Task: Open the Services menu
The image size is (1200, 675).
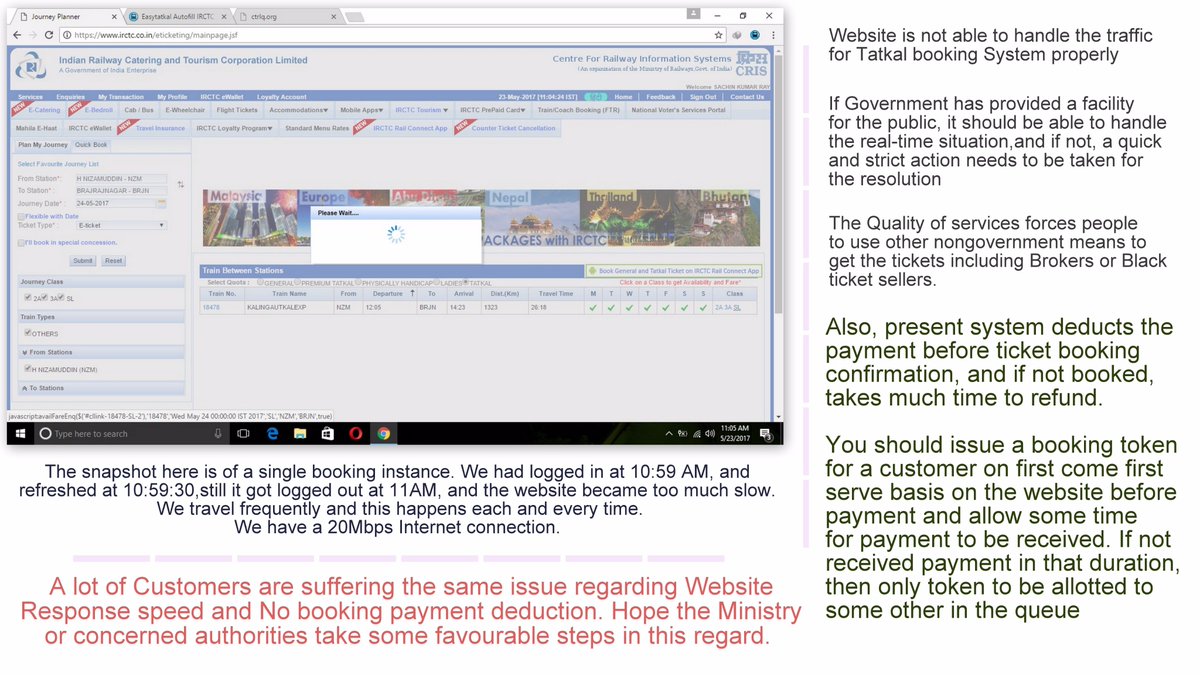Action: [x=30, y=97]
